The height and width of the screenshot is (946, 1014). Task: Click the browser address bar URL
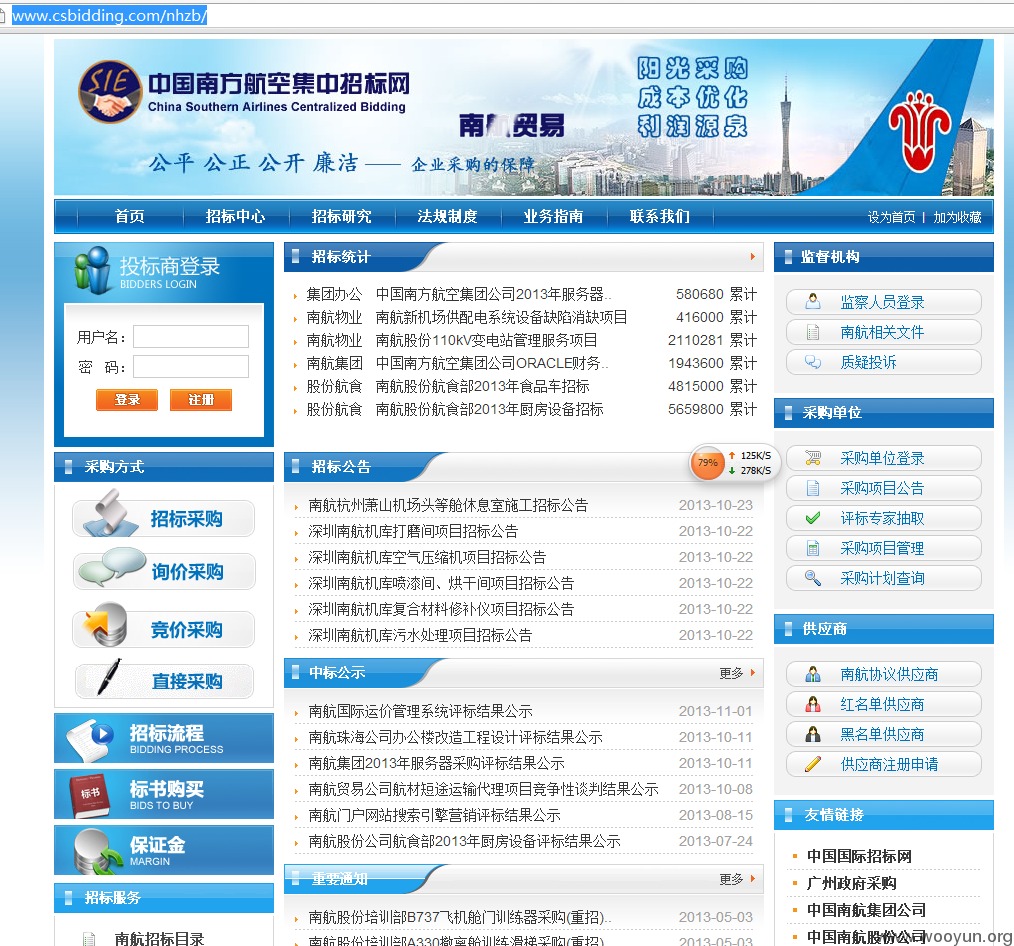[109, 16]
